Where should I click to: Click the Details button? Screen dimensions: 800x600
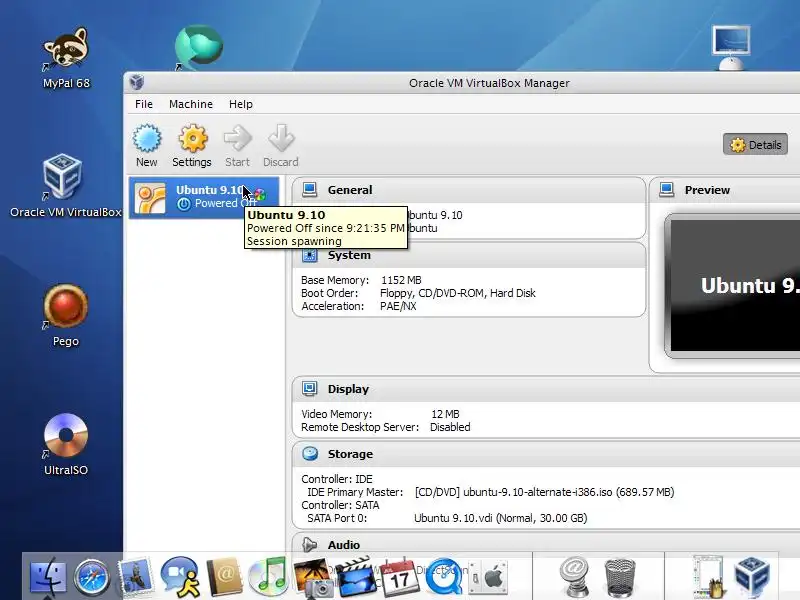[755, 145]
